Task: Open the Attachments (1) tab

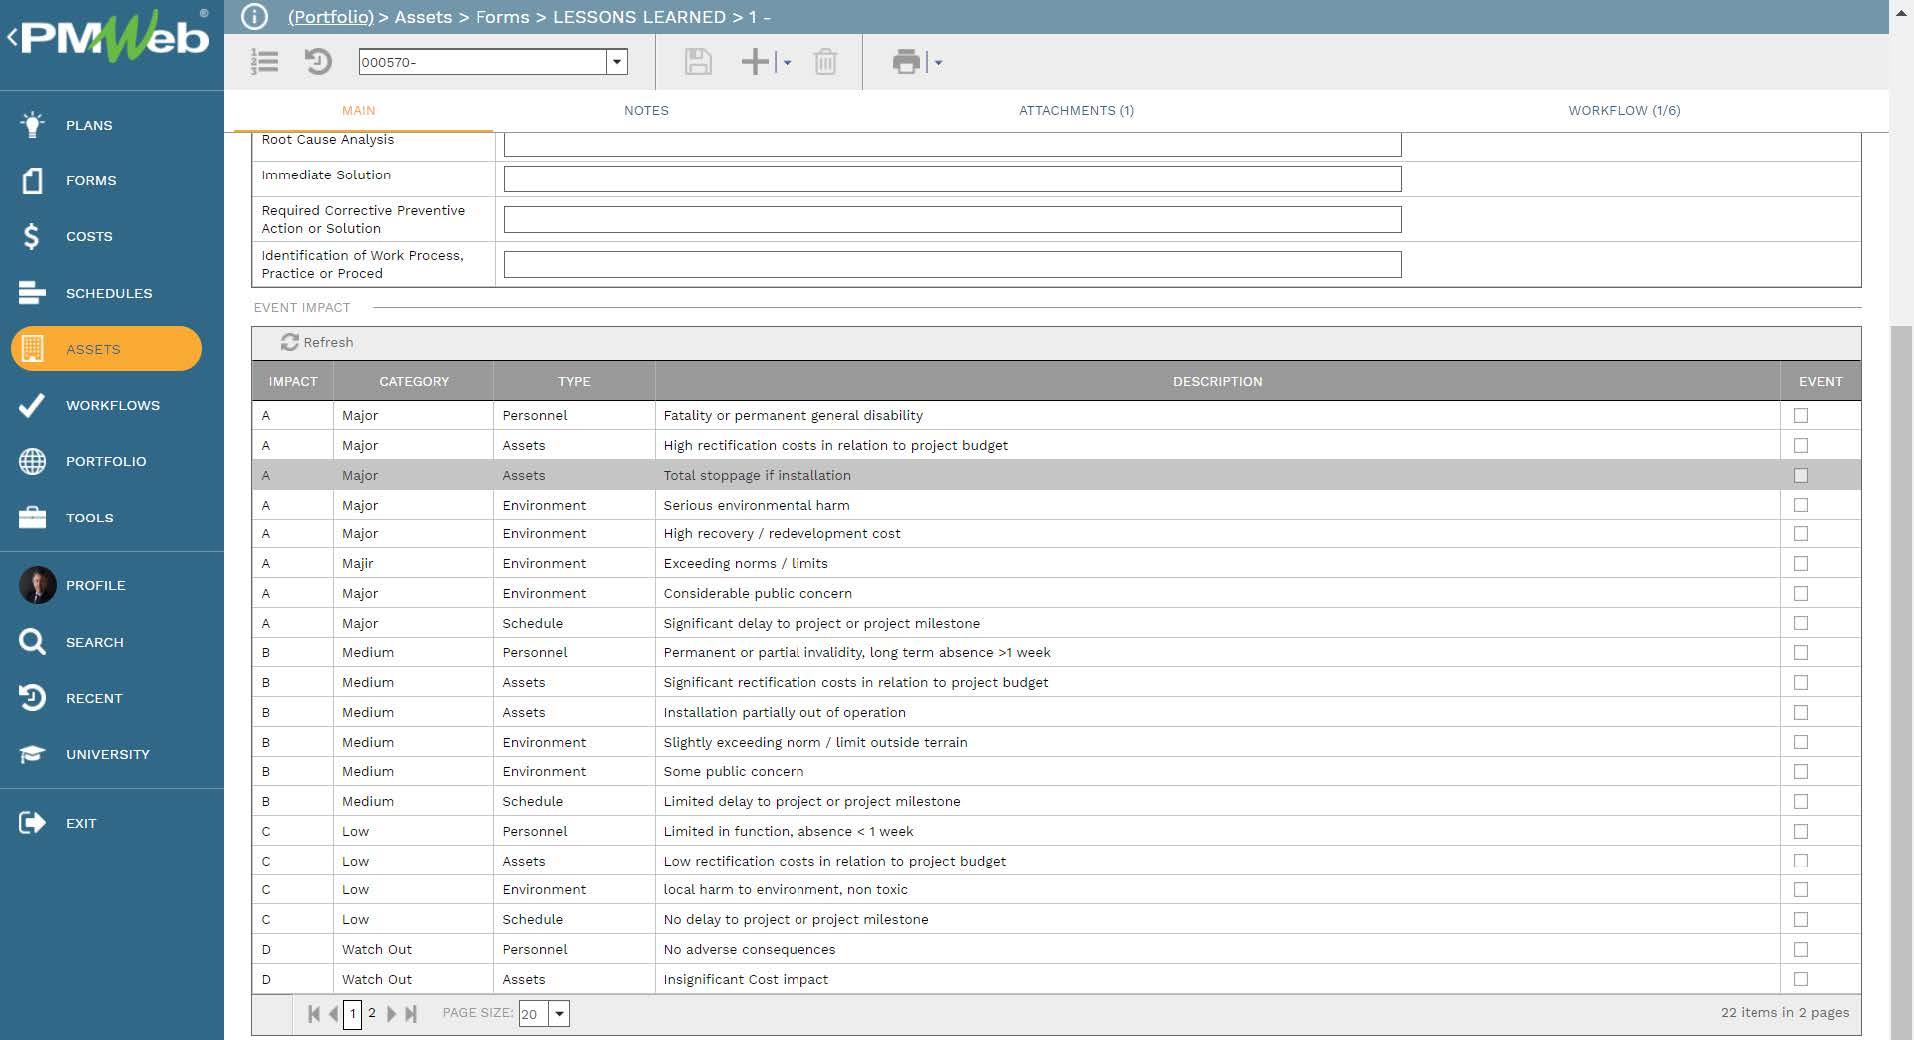Action: click(1076, 111)
